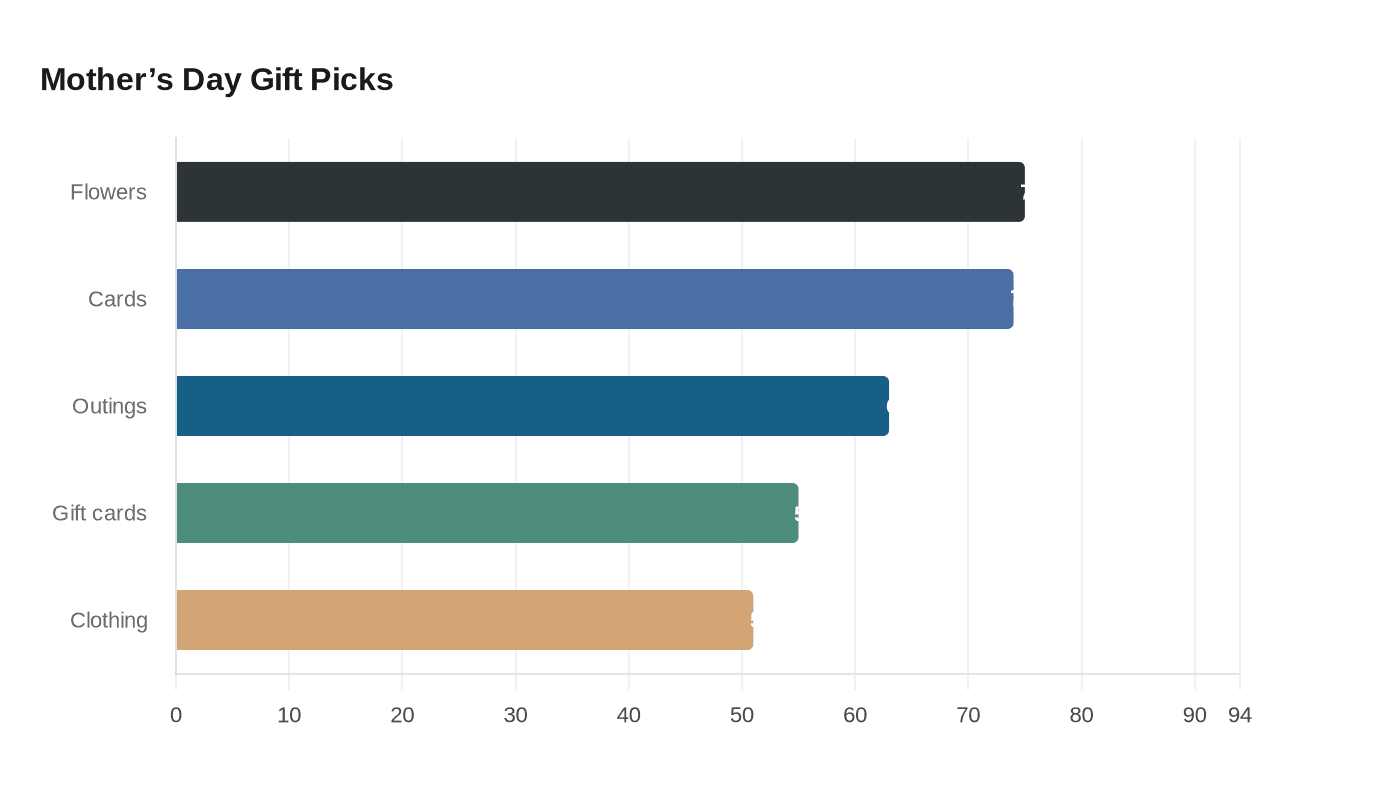
Task: Click the 90 tick label
Action: (x=1195, y=715)
